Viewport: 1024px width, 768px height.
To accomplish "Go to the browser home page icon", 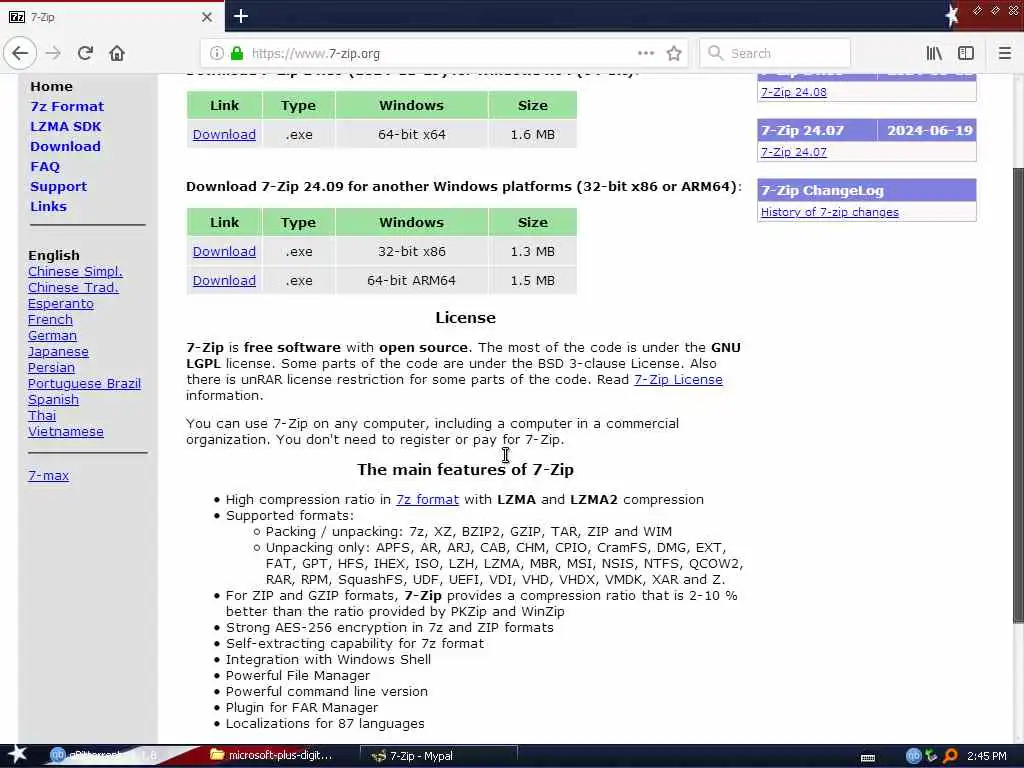I will point(117,54).
